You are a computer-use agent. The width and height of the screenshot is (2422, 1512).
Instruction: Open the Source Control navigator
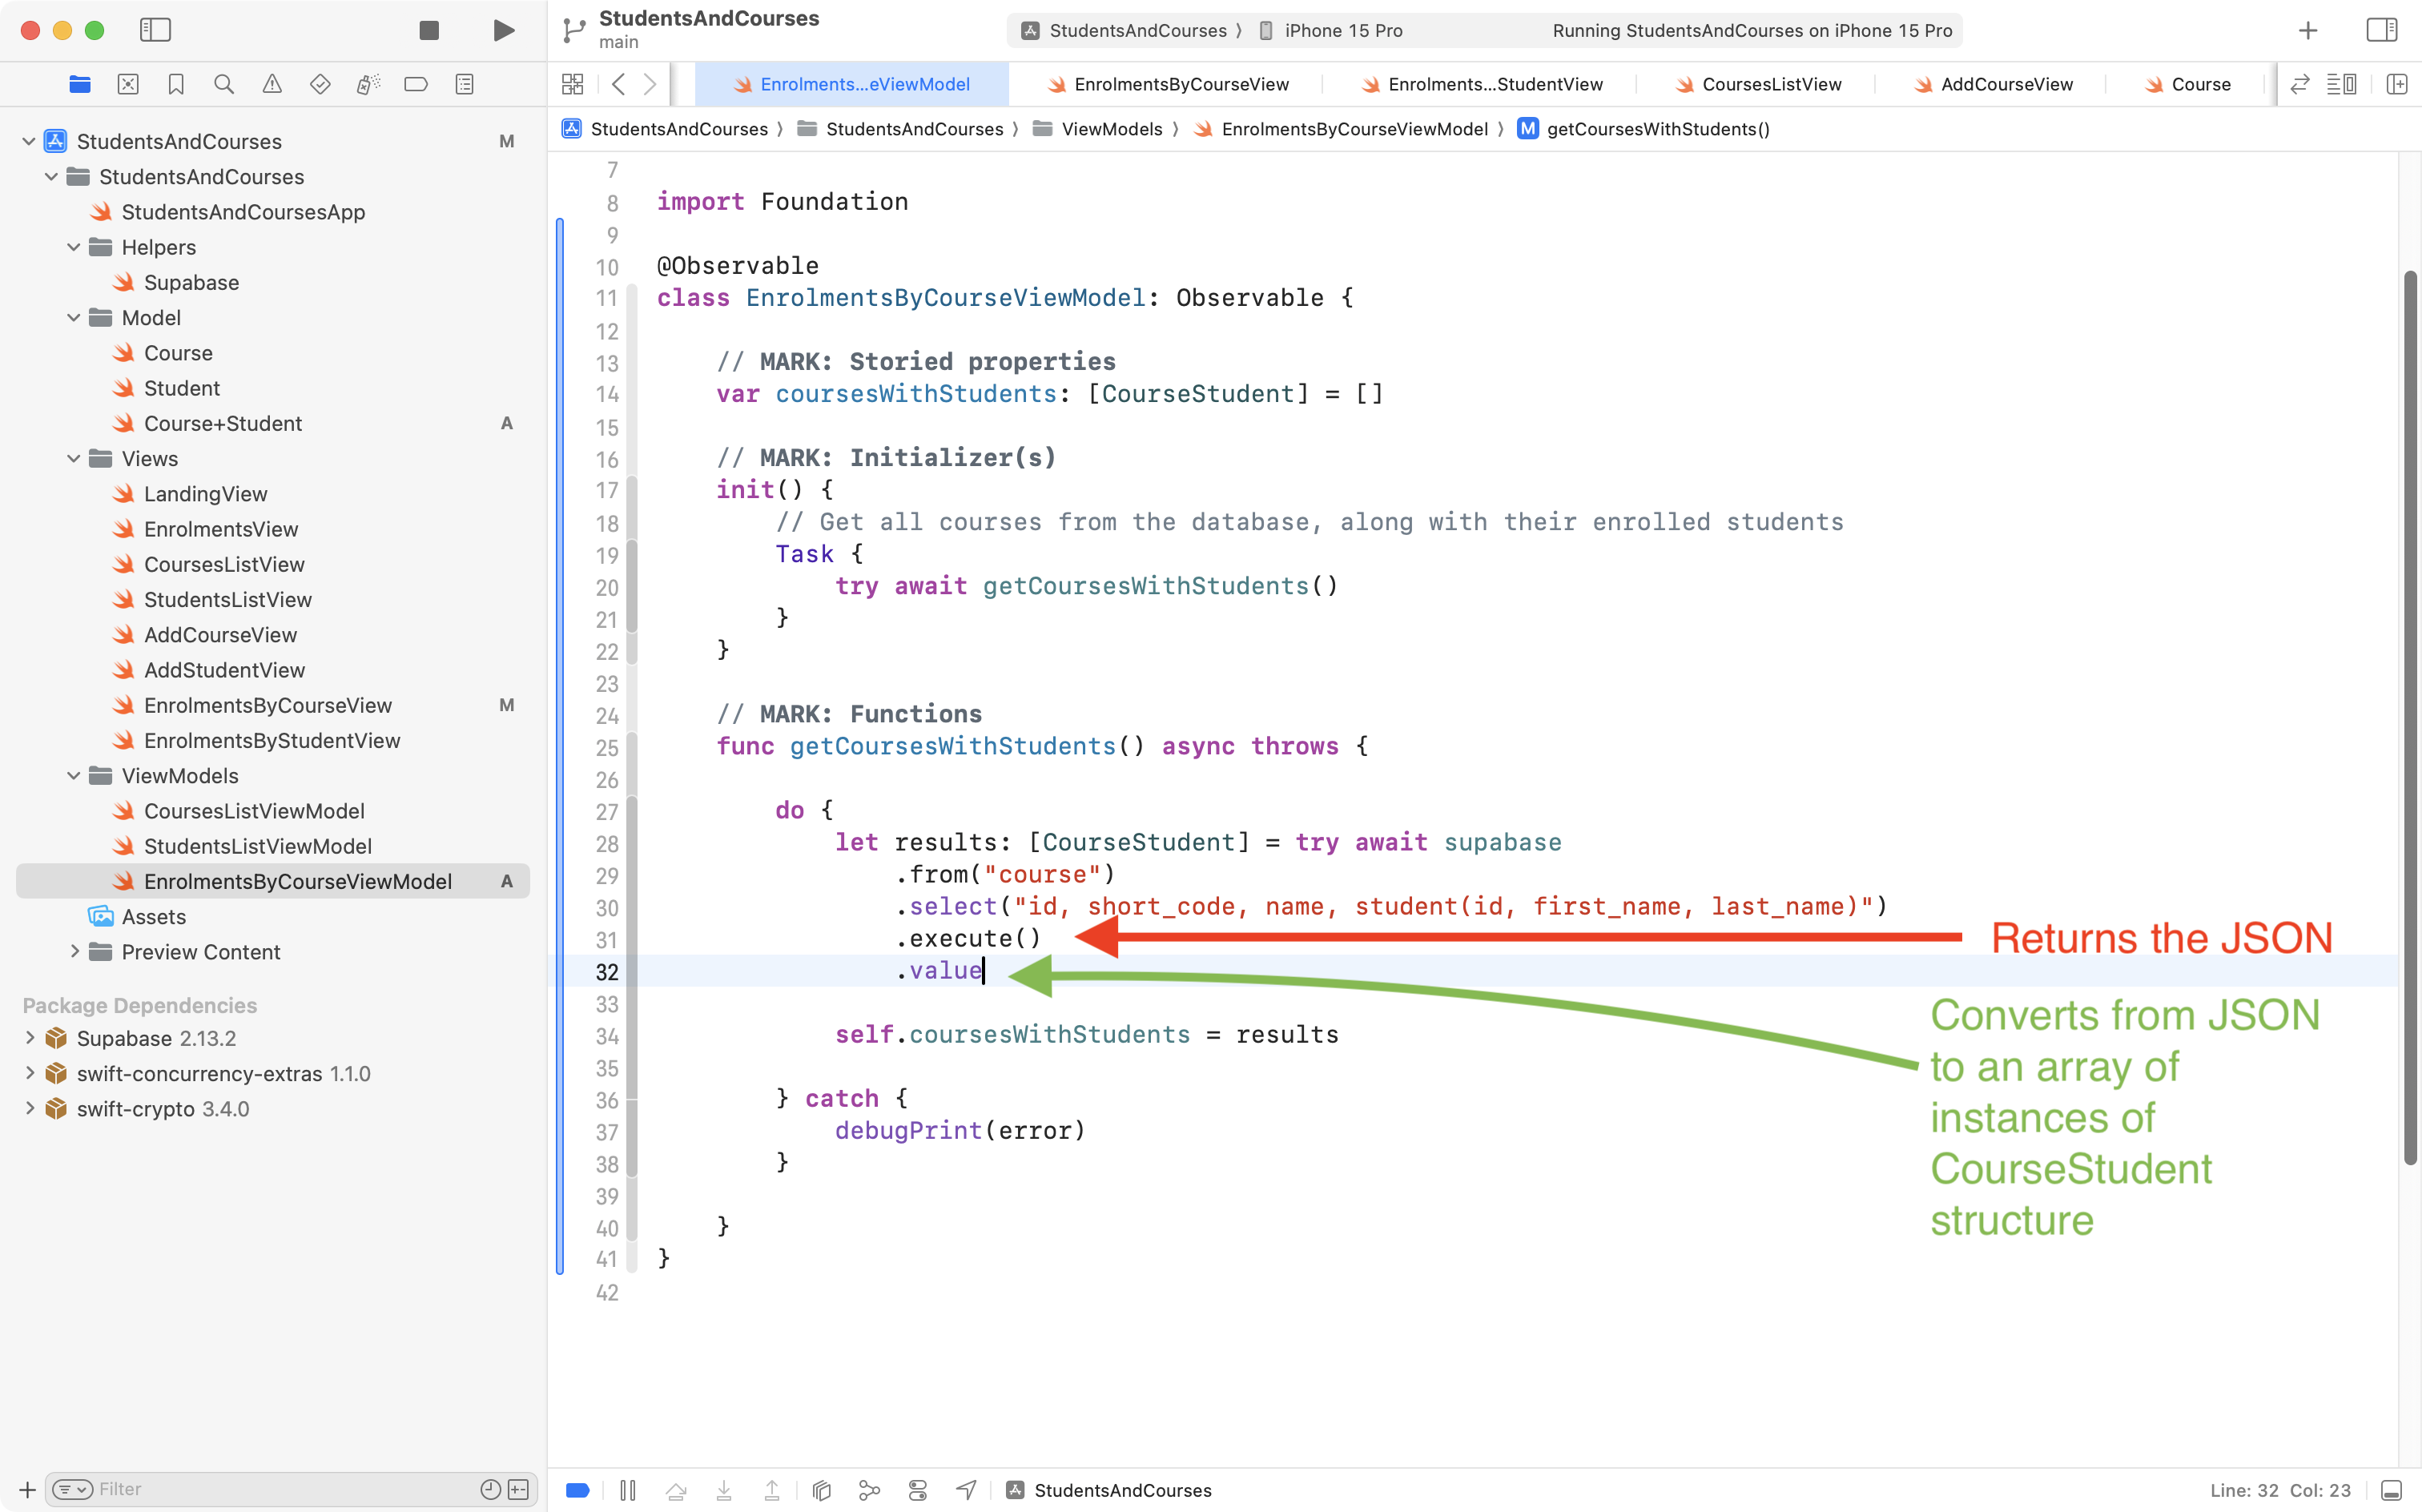(128, 84)
